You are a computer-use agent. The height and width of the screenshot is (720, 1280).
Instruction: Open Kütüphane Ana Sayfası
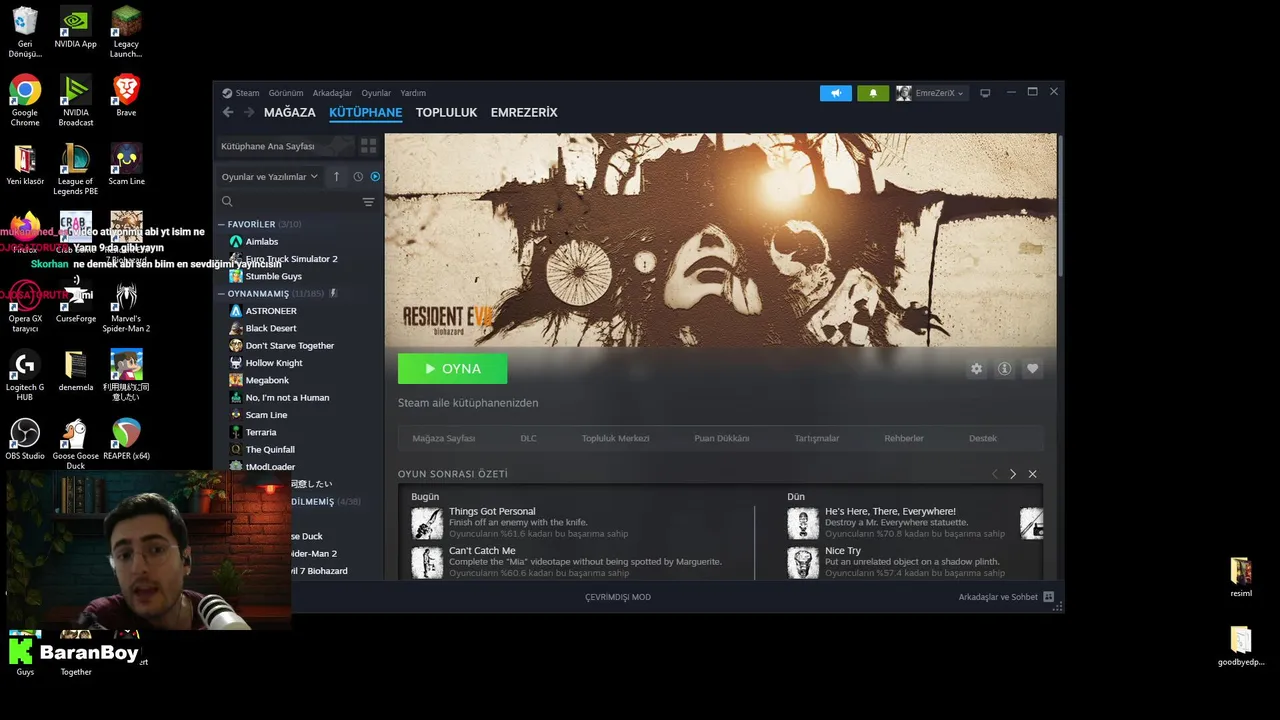286,146
